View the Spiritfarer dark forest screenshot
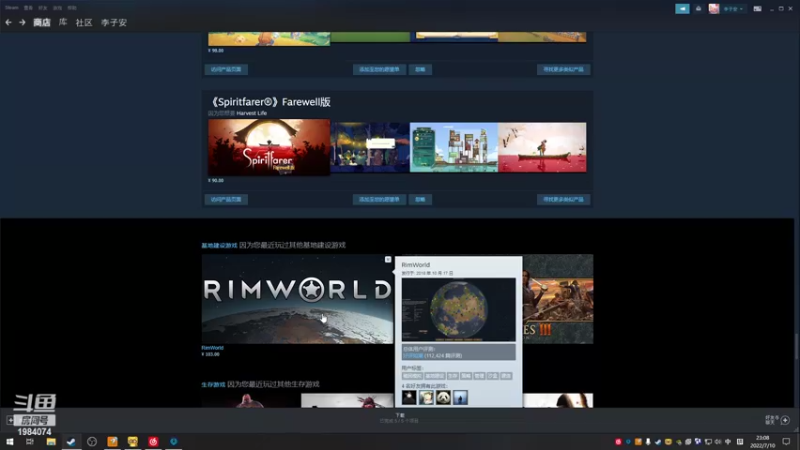Image resolution: width=800 pixels, height=450 pixels. (x=370, y=147)
